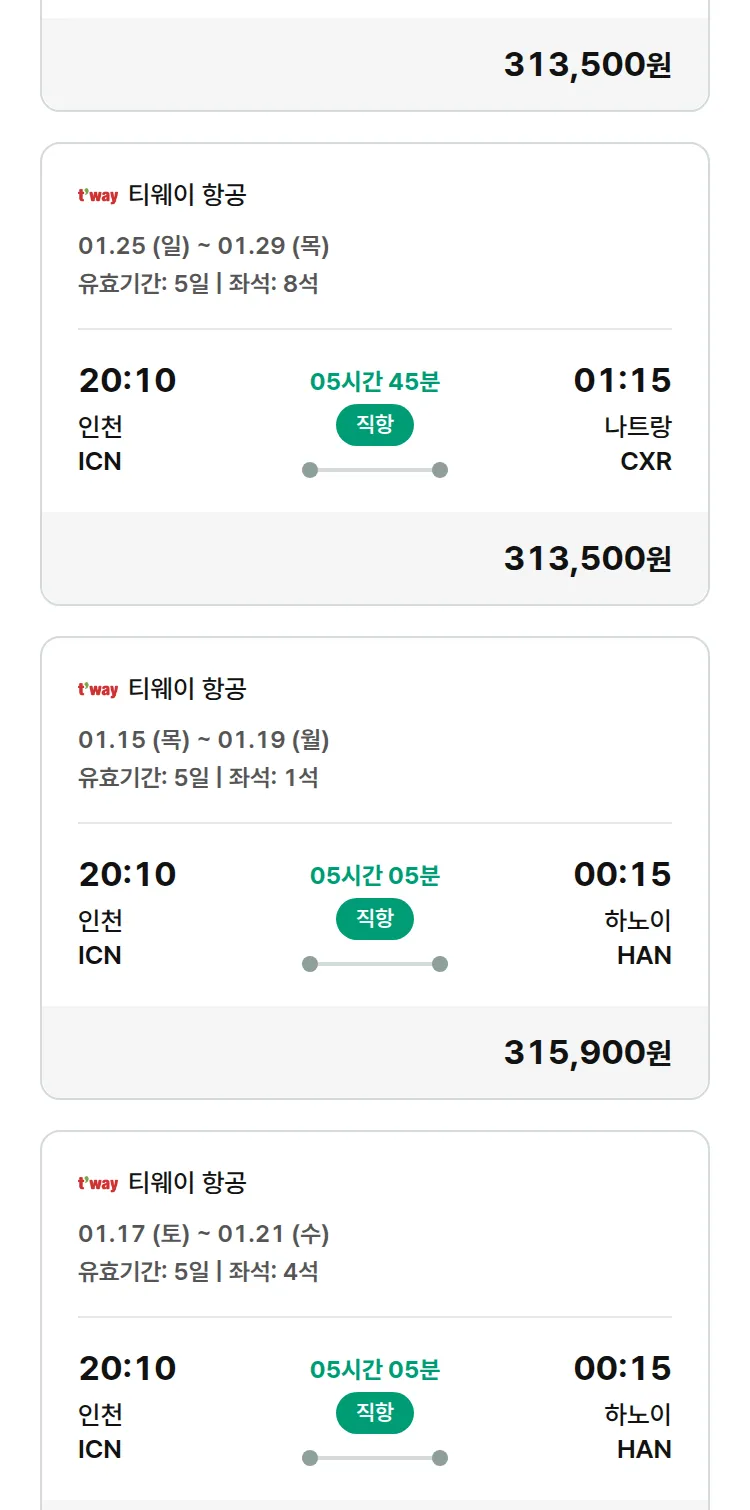Click the 01:15 arrival time
Image resolution: width=750 pixels, height=1510 pixels.
tap(622, 381)
